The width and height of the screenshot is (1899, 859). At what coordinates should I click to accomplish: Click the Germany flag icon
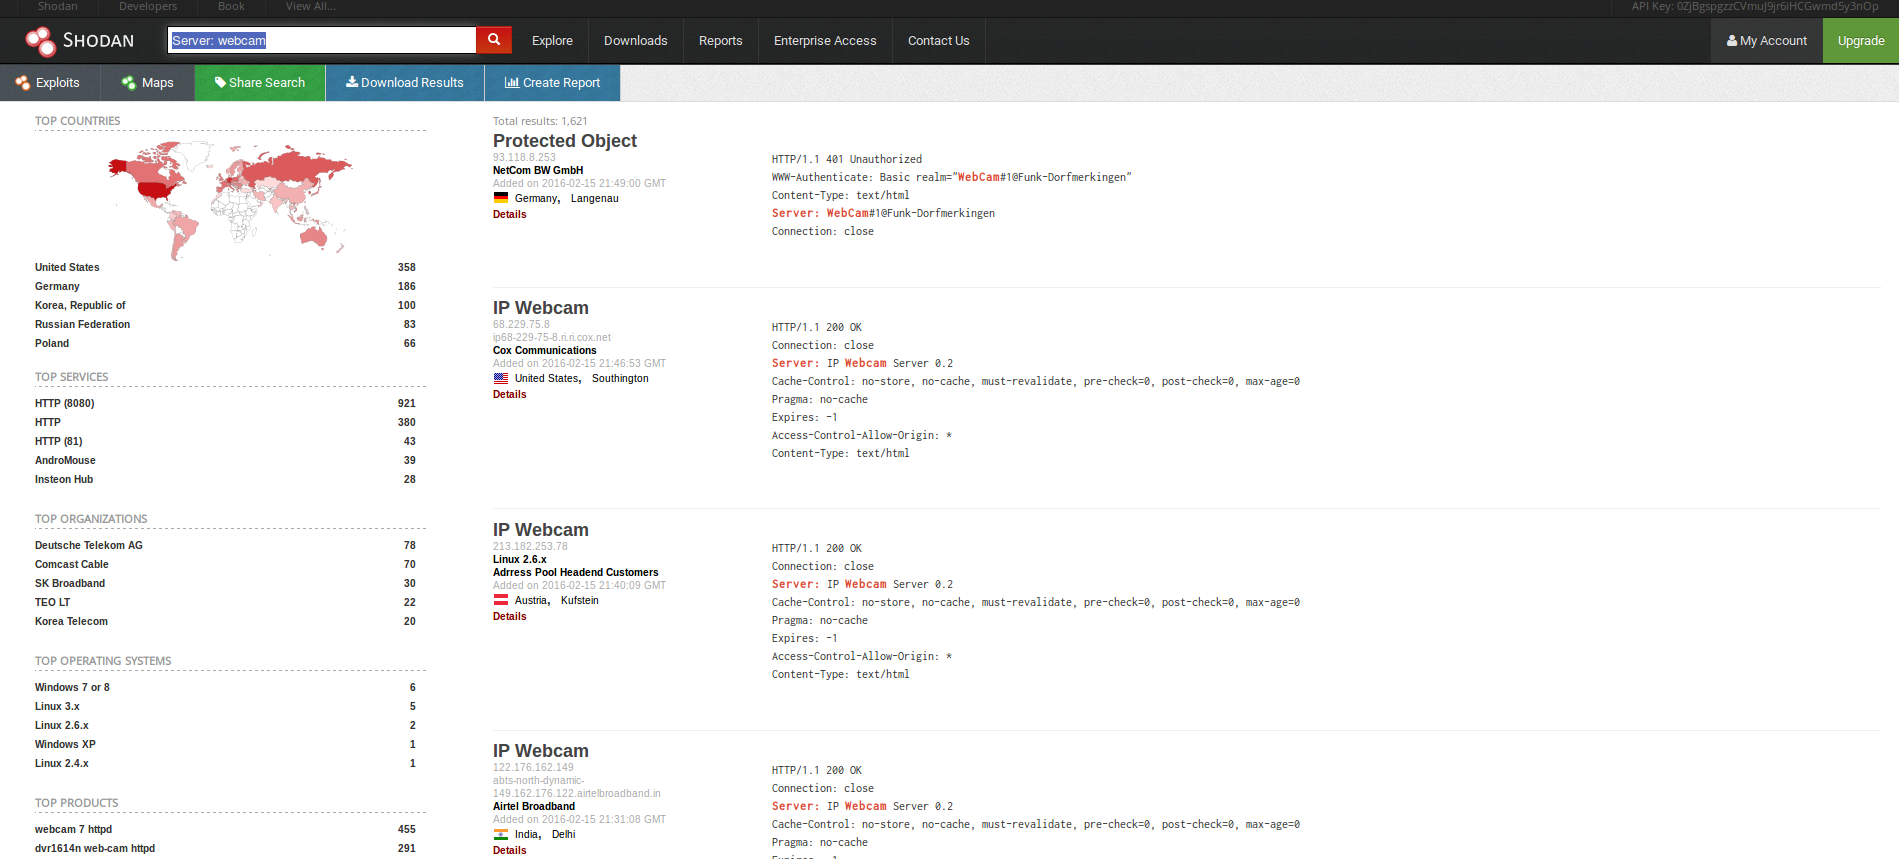[501, 198]
